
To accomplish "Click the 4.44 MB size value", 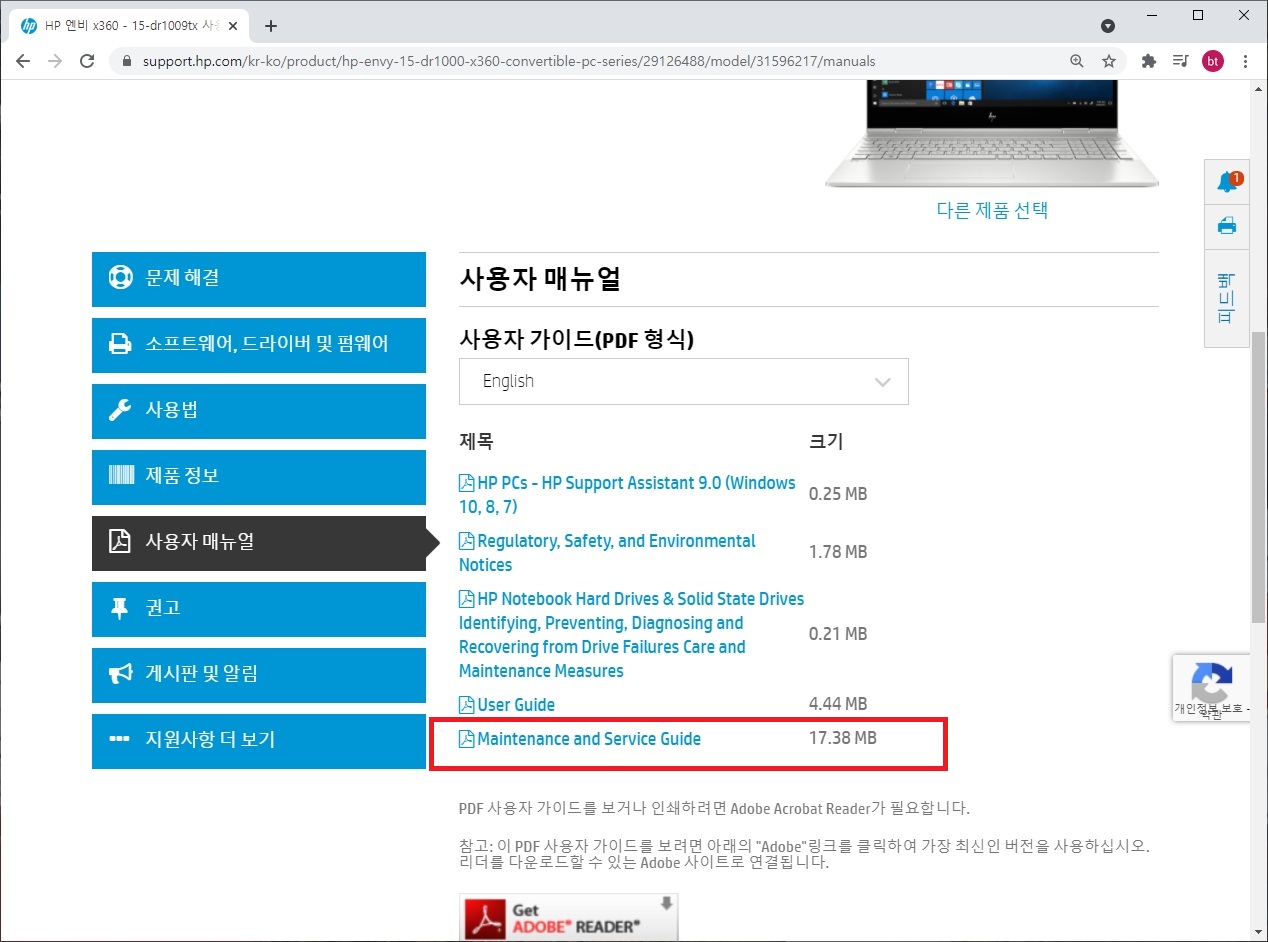I will (838, 705).
